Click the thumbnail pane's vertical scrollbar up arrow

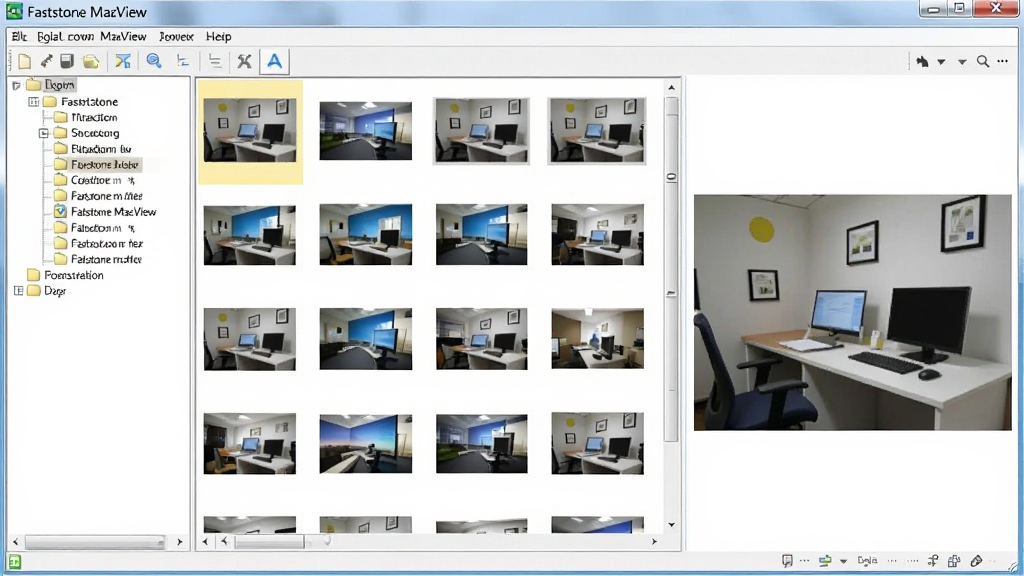click(671, 88)
